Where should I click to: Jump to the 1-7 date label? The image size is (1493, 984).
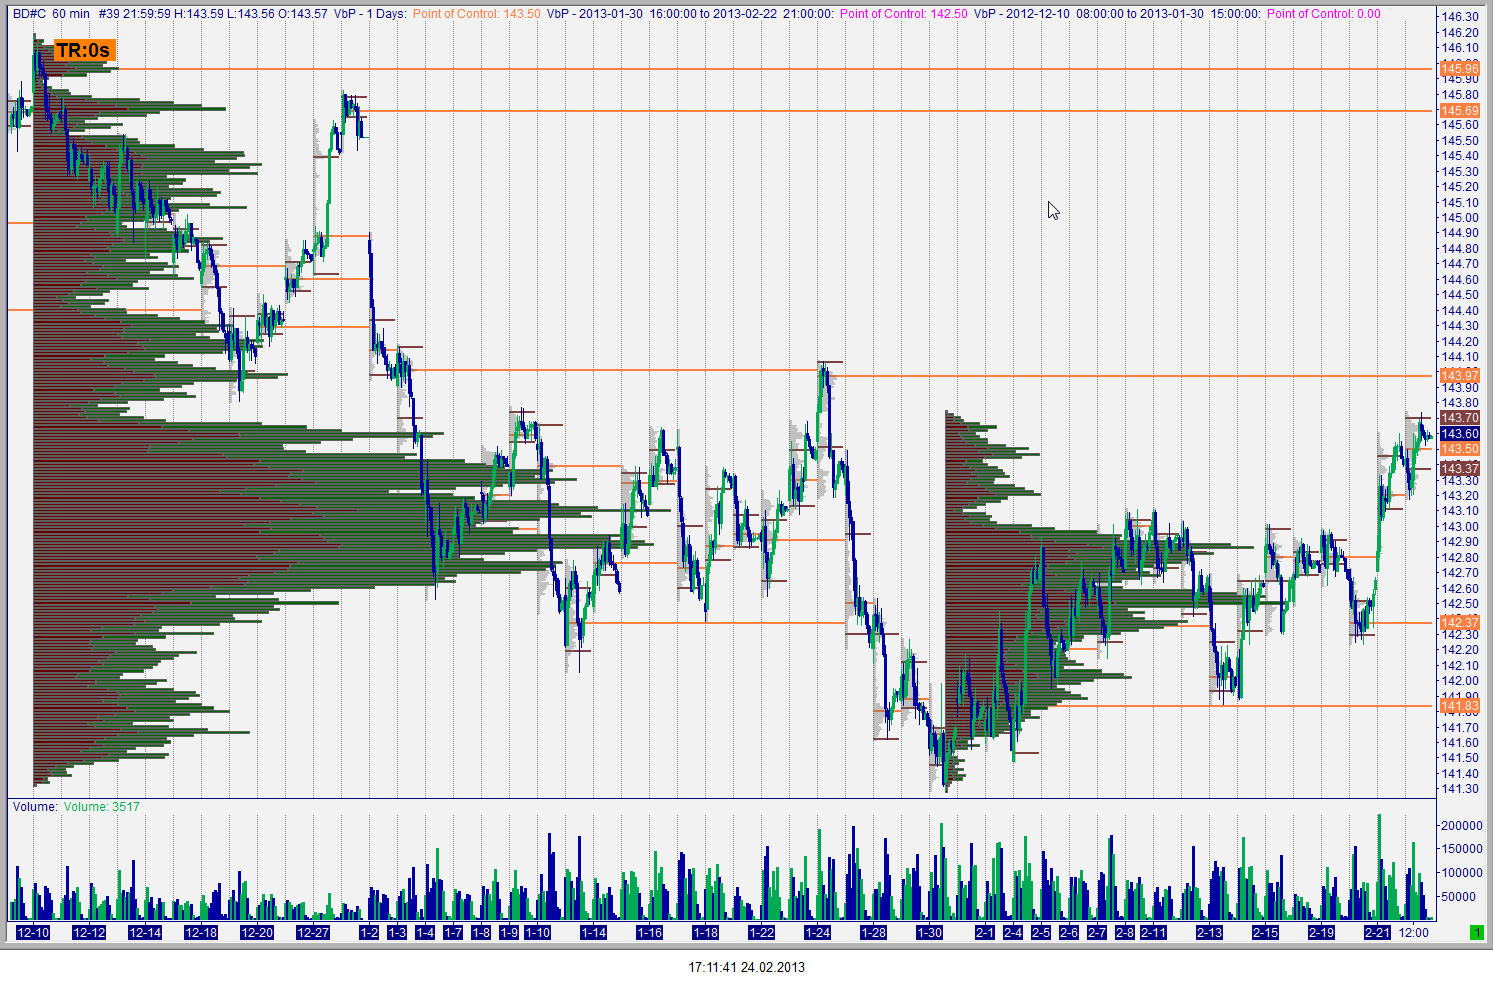453,932
